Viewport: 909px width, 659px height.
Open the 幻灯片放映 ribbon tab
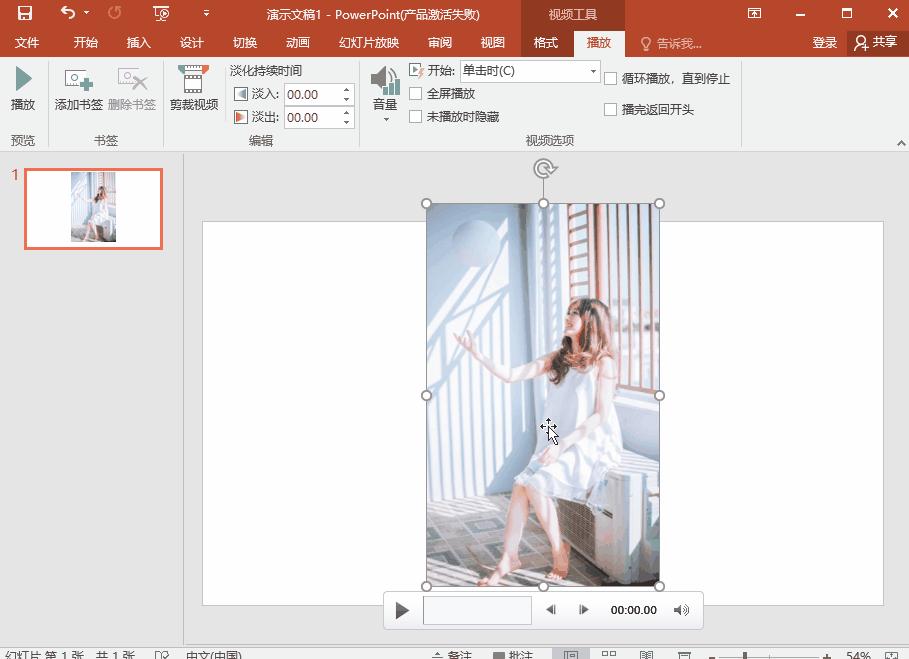click(368, 43)
